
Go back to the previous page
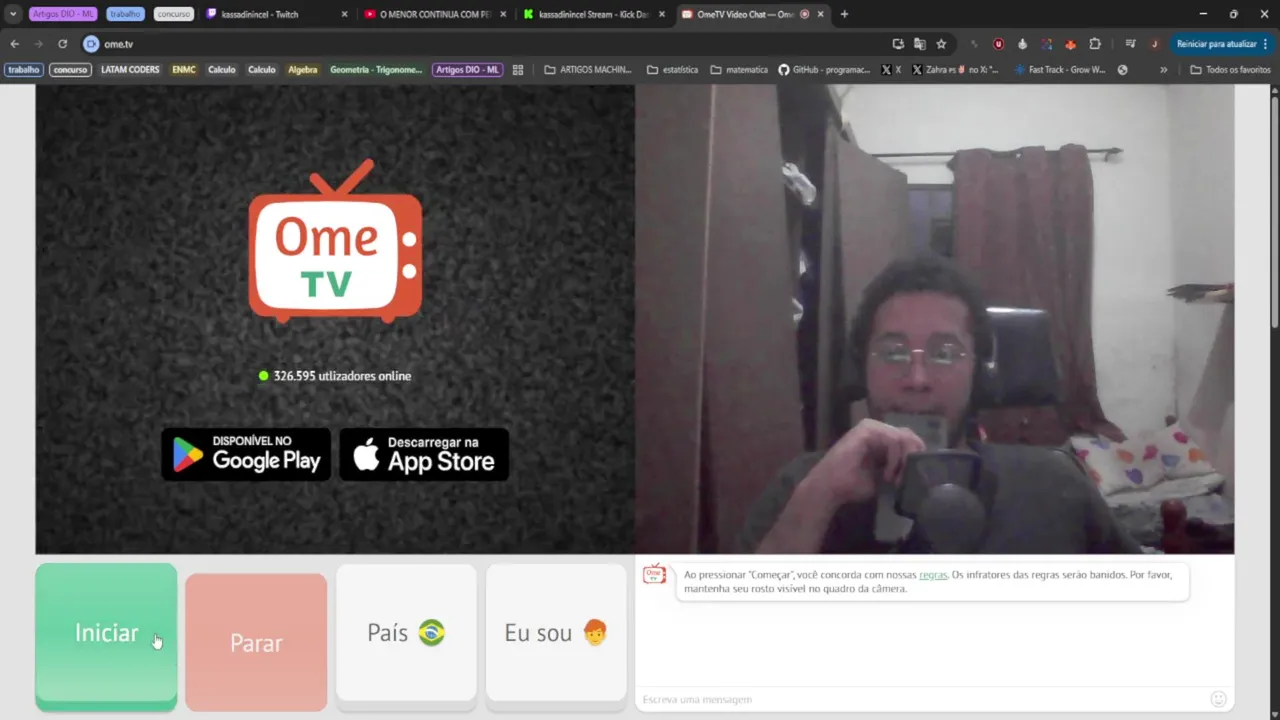pos(14,44)
